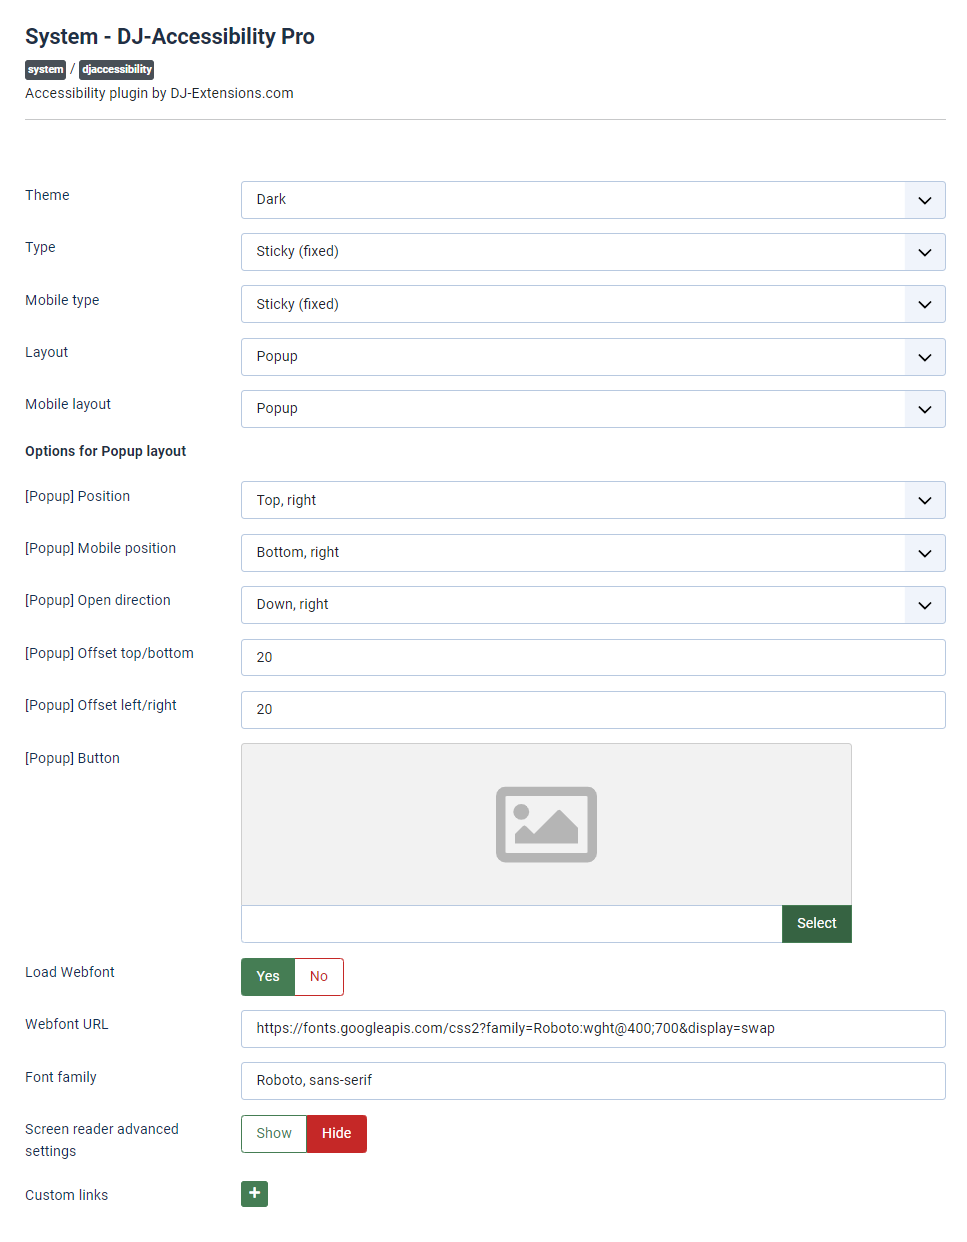Show screen reader advanced settings
The width and height of the screenshot is (967, 1242).
[274, 1134]
